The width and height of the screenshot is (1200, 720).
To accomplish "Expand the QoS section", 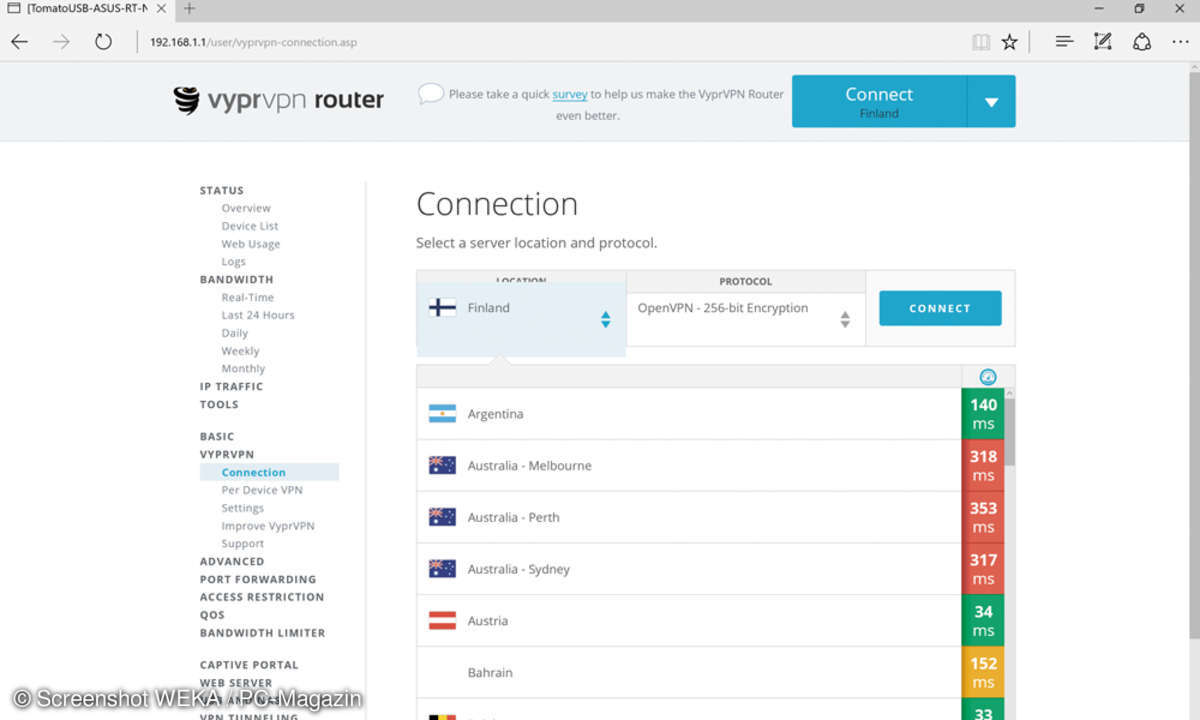I will [x=212, y=616].
